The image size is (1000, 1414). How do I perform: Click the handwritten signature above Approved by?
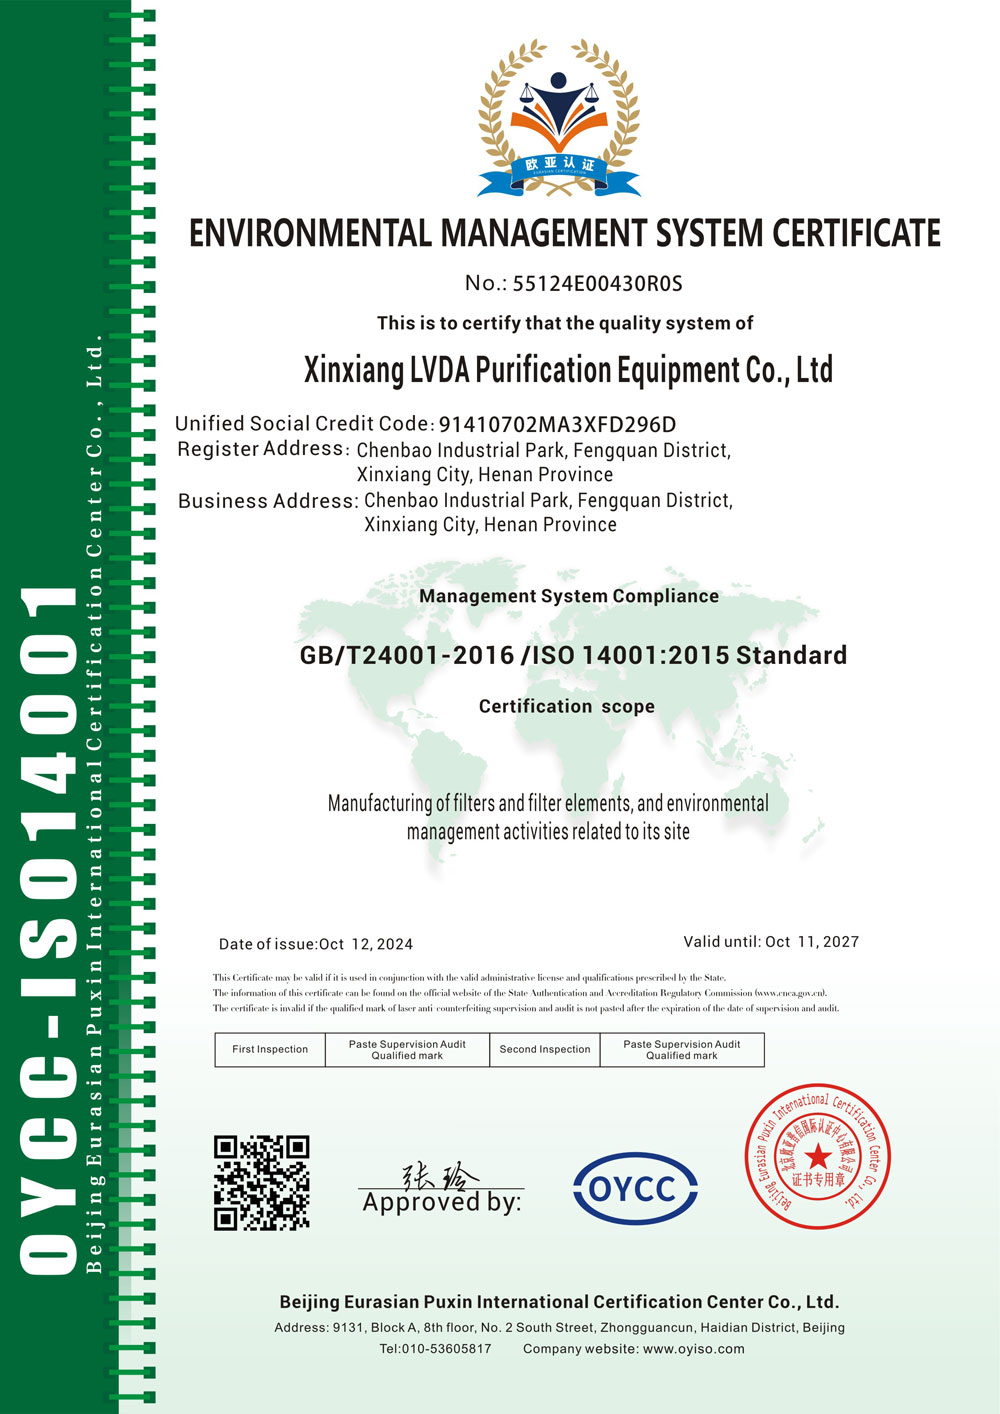(x=440, y=1175)
